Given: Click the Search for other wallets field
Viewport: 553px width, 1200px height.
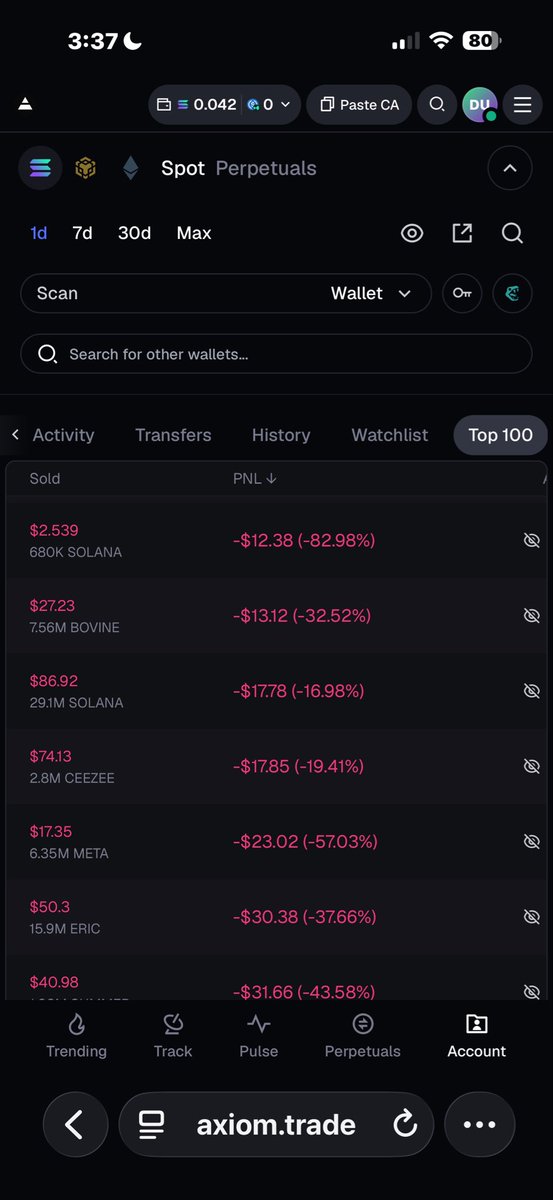Looking at the screenshot, I should pos(276,354).
